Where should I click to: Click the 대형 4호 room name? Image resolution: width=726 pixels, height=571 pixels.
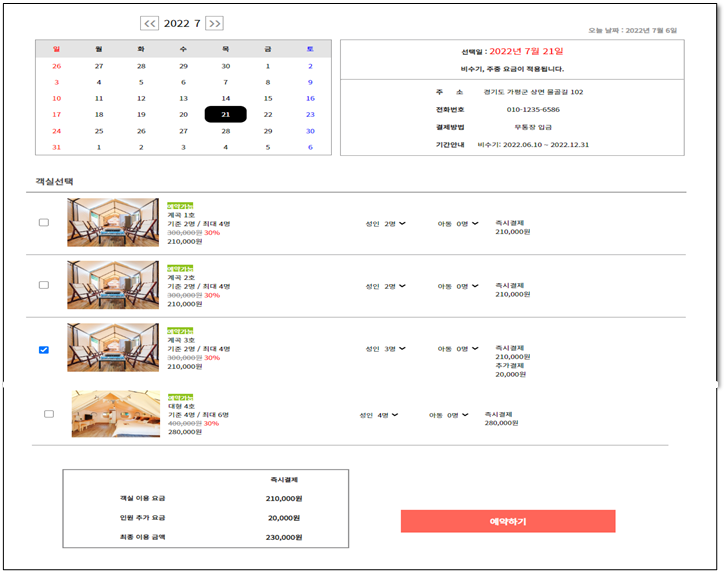pos(182,406)
